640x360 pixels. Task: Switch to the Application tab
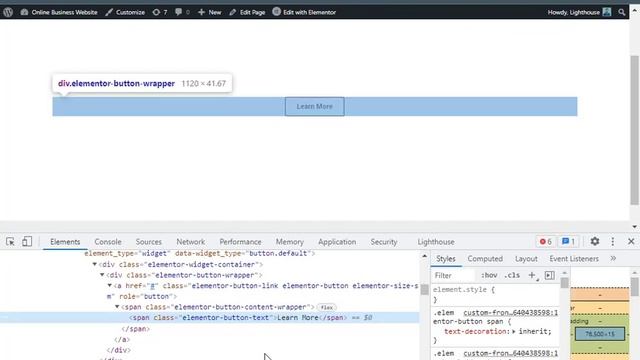(337, 242)
